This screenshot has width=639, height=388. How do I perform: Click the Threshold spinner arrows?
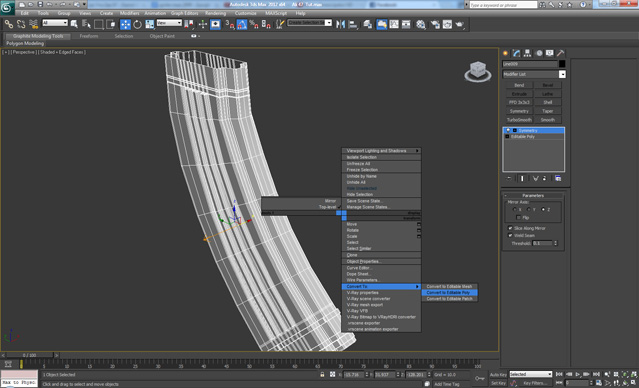pyautogui.click(x=555, y=243)
